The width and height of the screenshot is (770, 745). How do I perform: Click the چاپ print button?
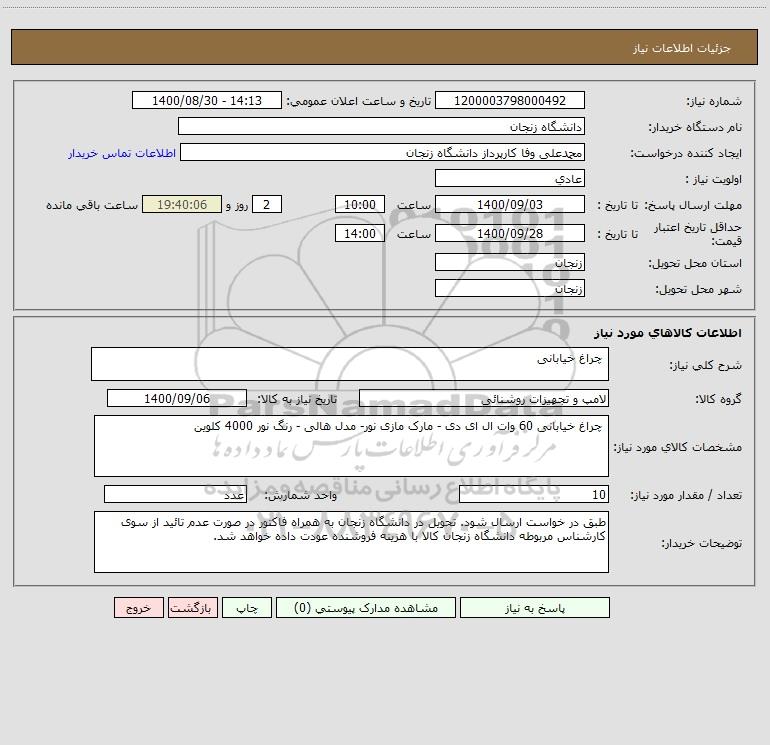247,607
